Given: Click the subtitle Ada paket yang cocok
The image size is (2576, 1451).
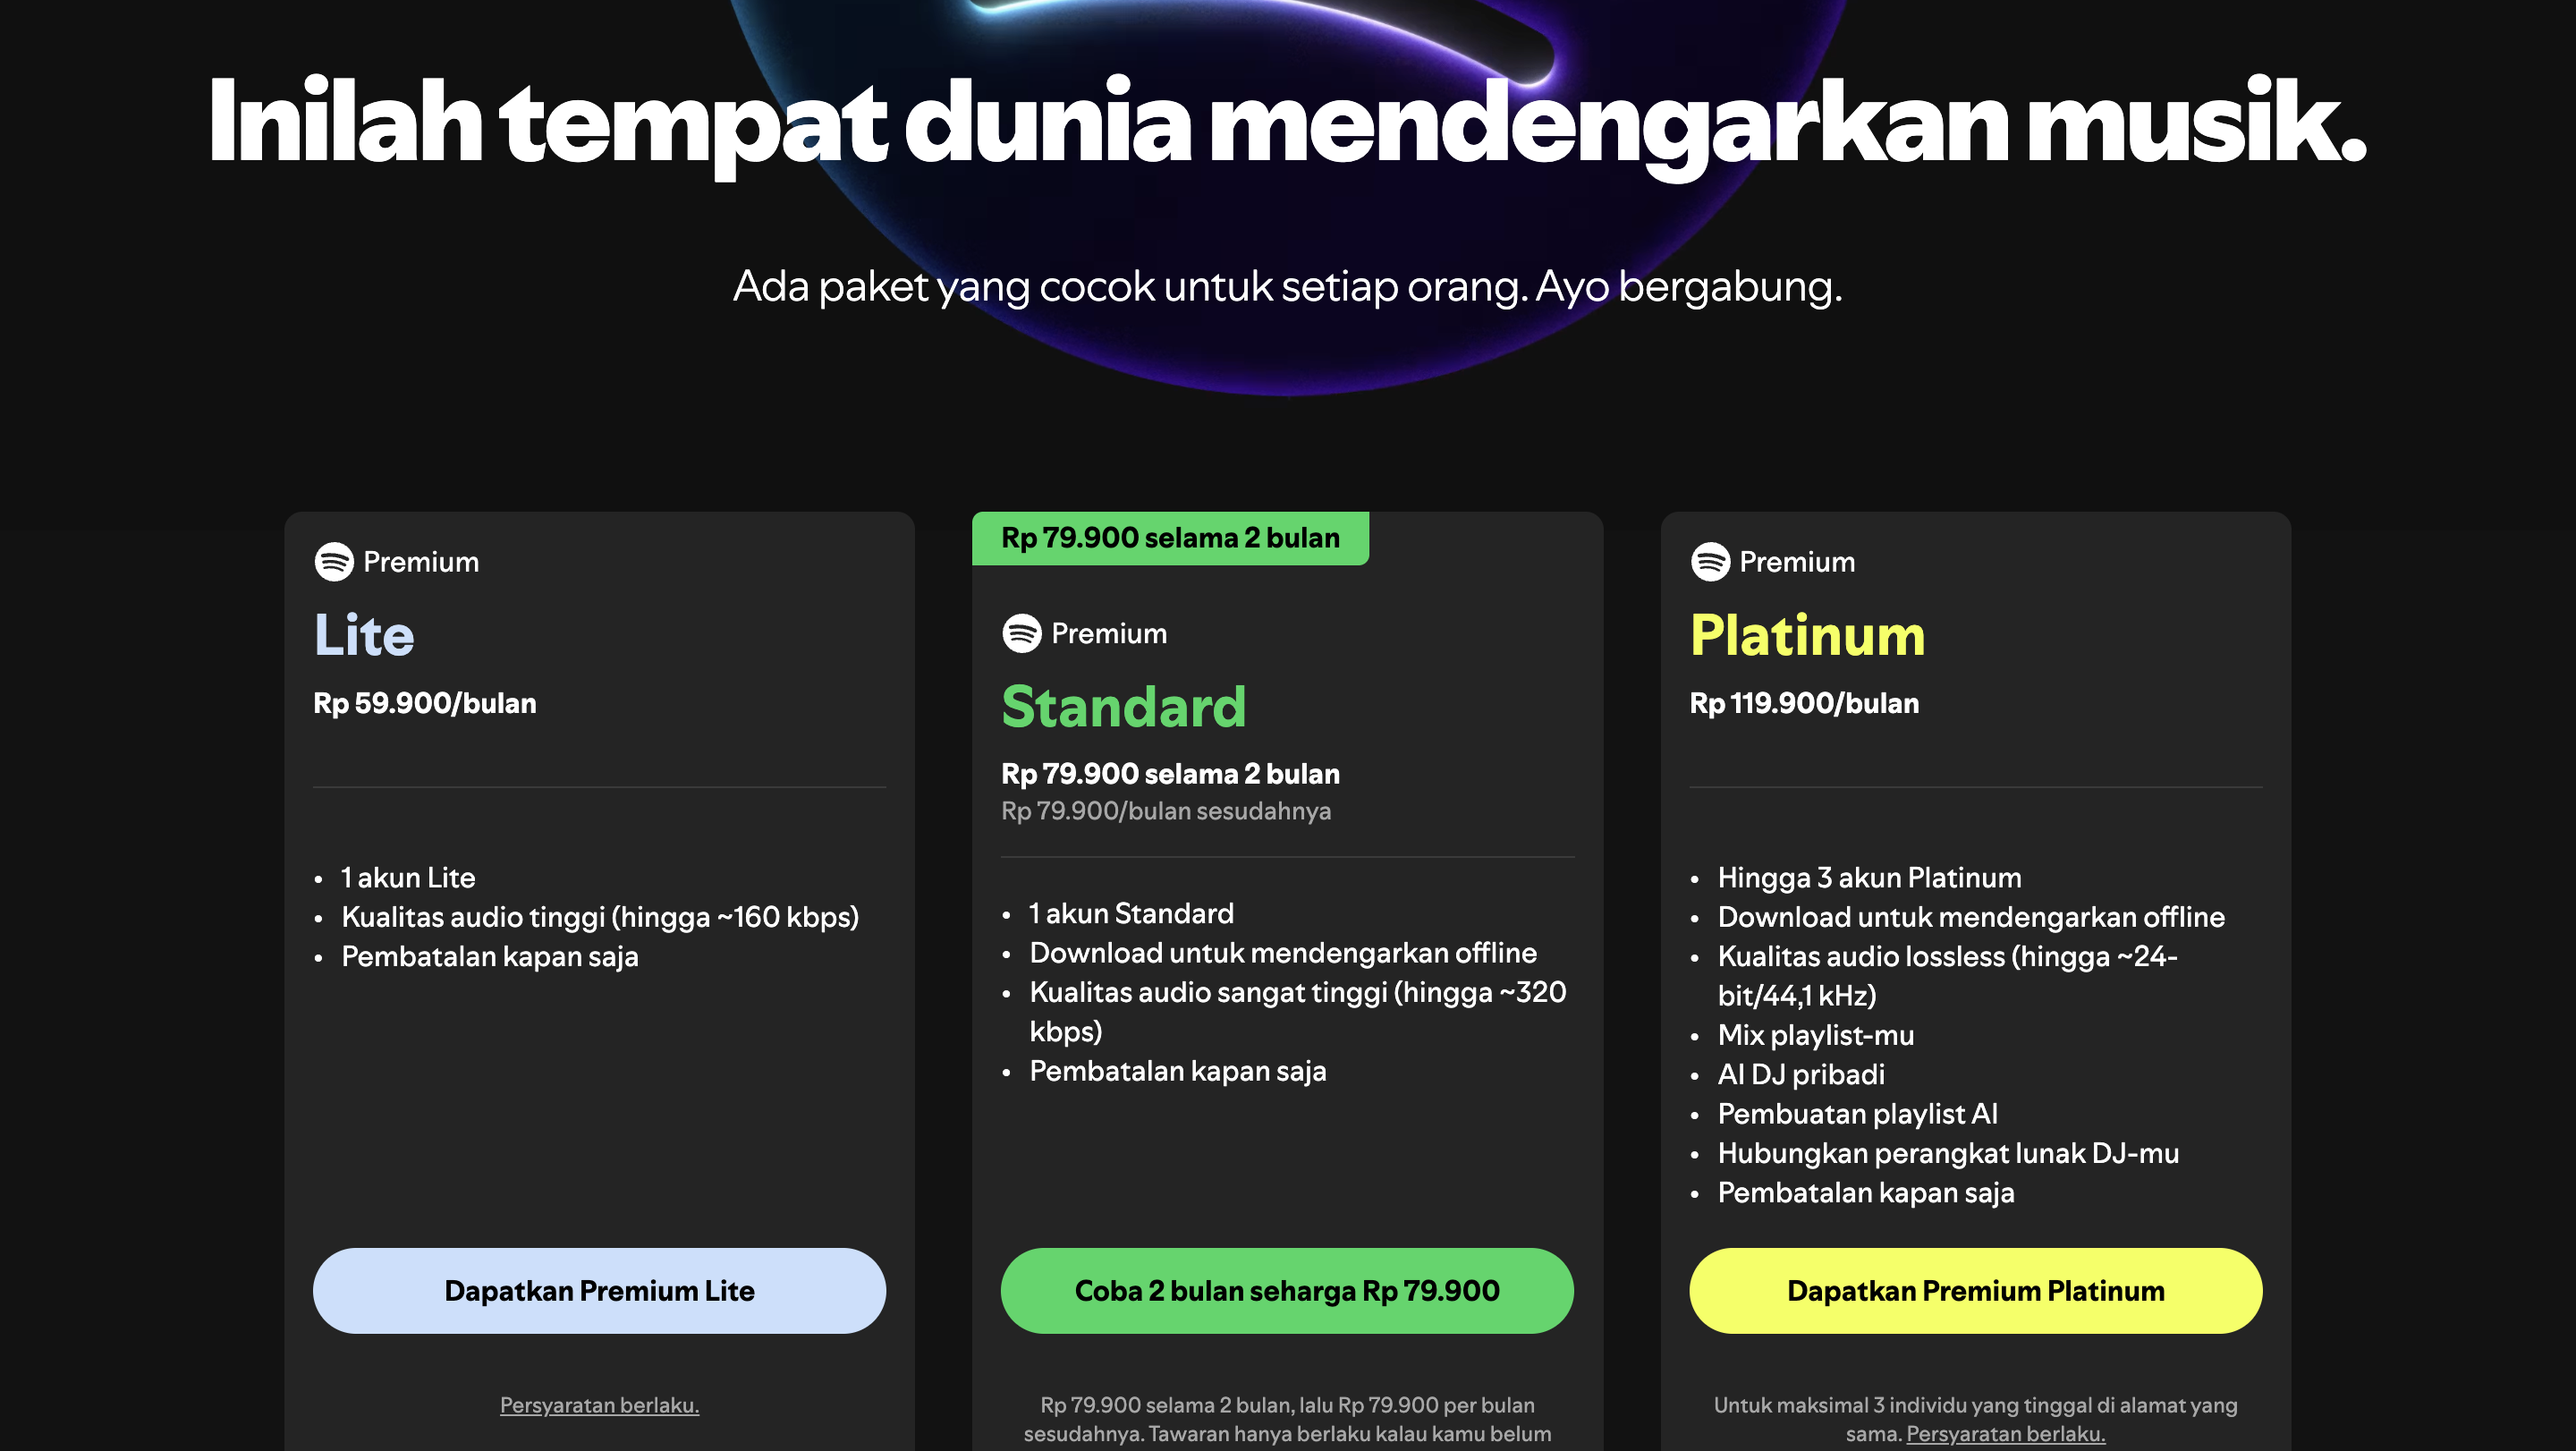Looking at the screenshot, I should point(1287,287).
